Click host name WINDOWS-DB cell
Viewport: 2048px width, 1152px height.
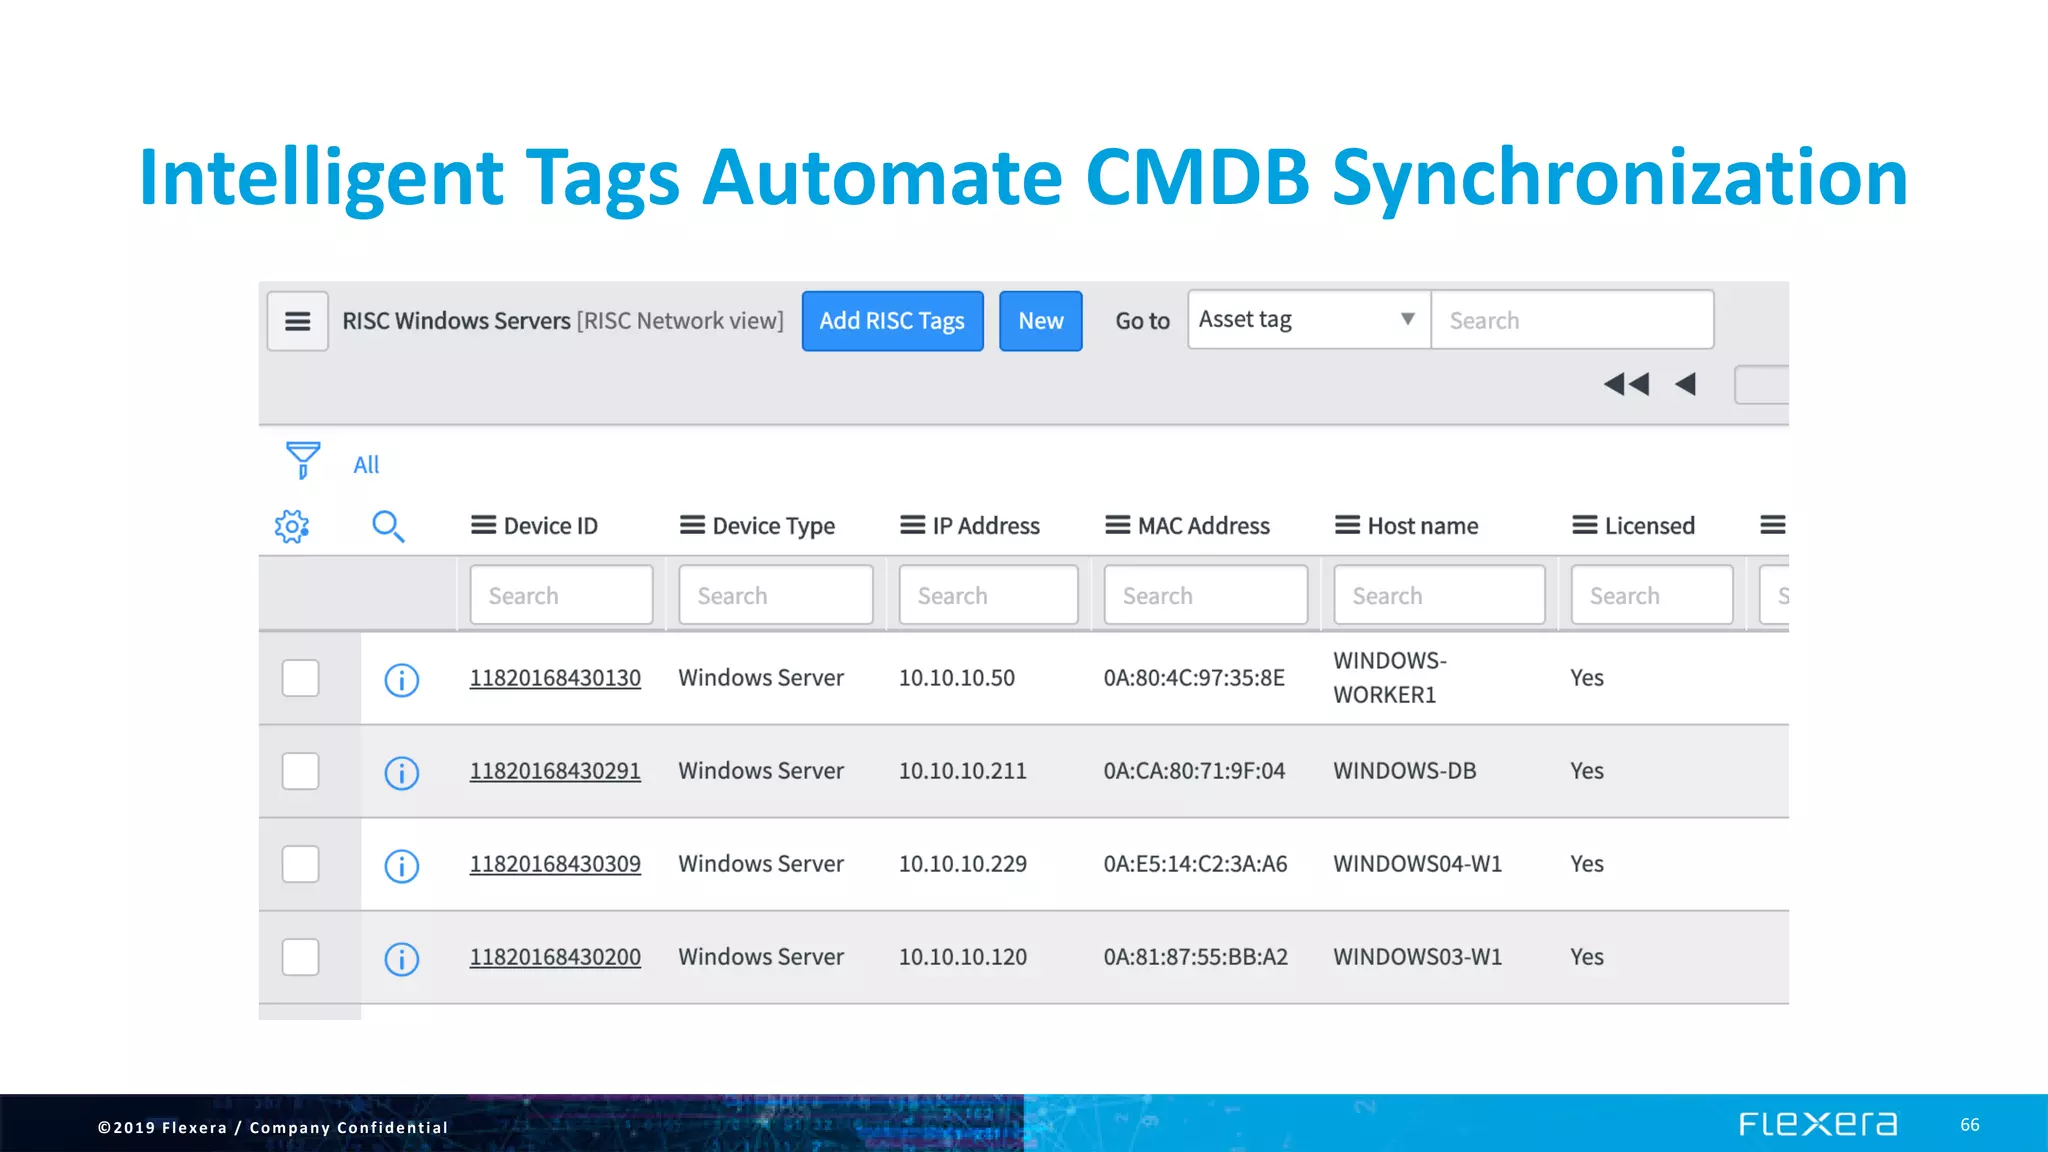1404,771
